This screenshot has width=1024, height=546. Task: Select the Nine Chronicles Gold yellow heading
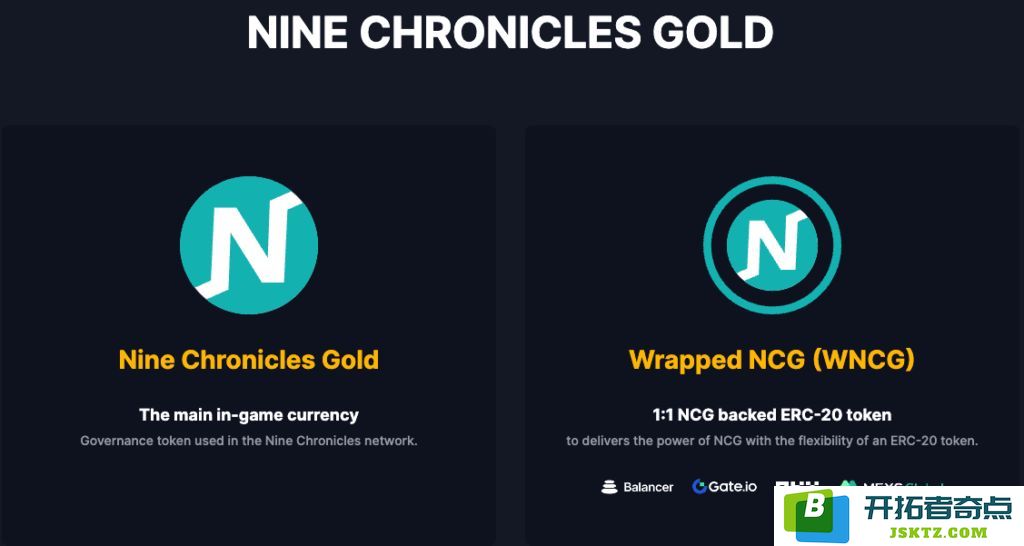249,360
